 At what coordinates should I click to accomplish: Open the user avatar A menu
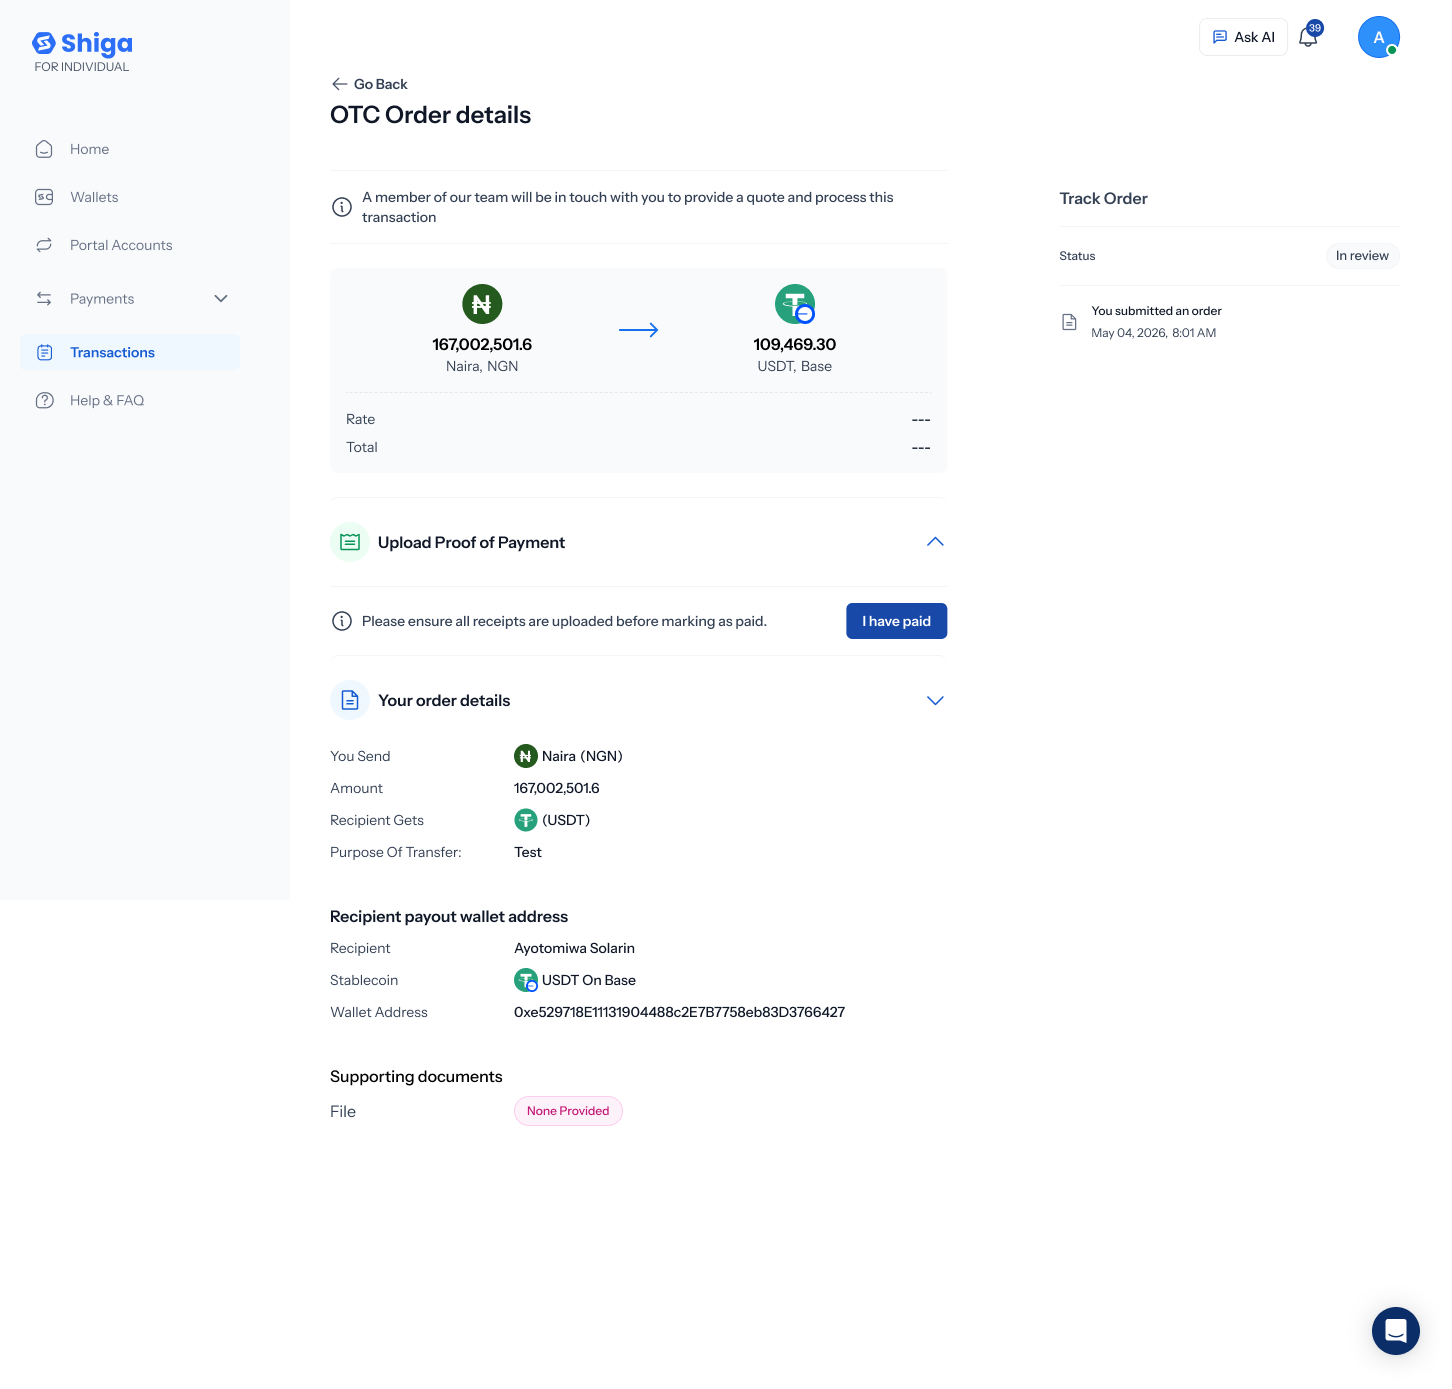[1379, 37]
